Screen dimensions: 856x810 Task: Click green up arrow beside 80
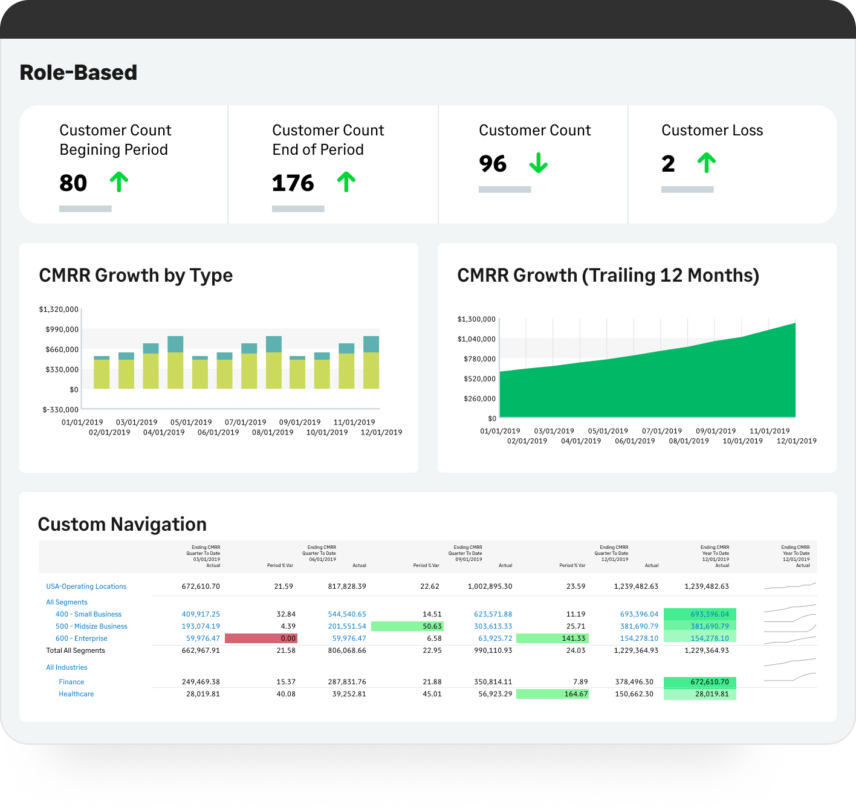(119, 182)
